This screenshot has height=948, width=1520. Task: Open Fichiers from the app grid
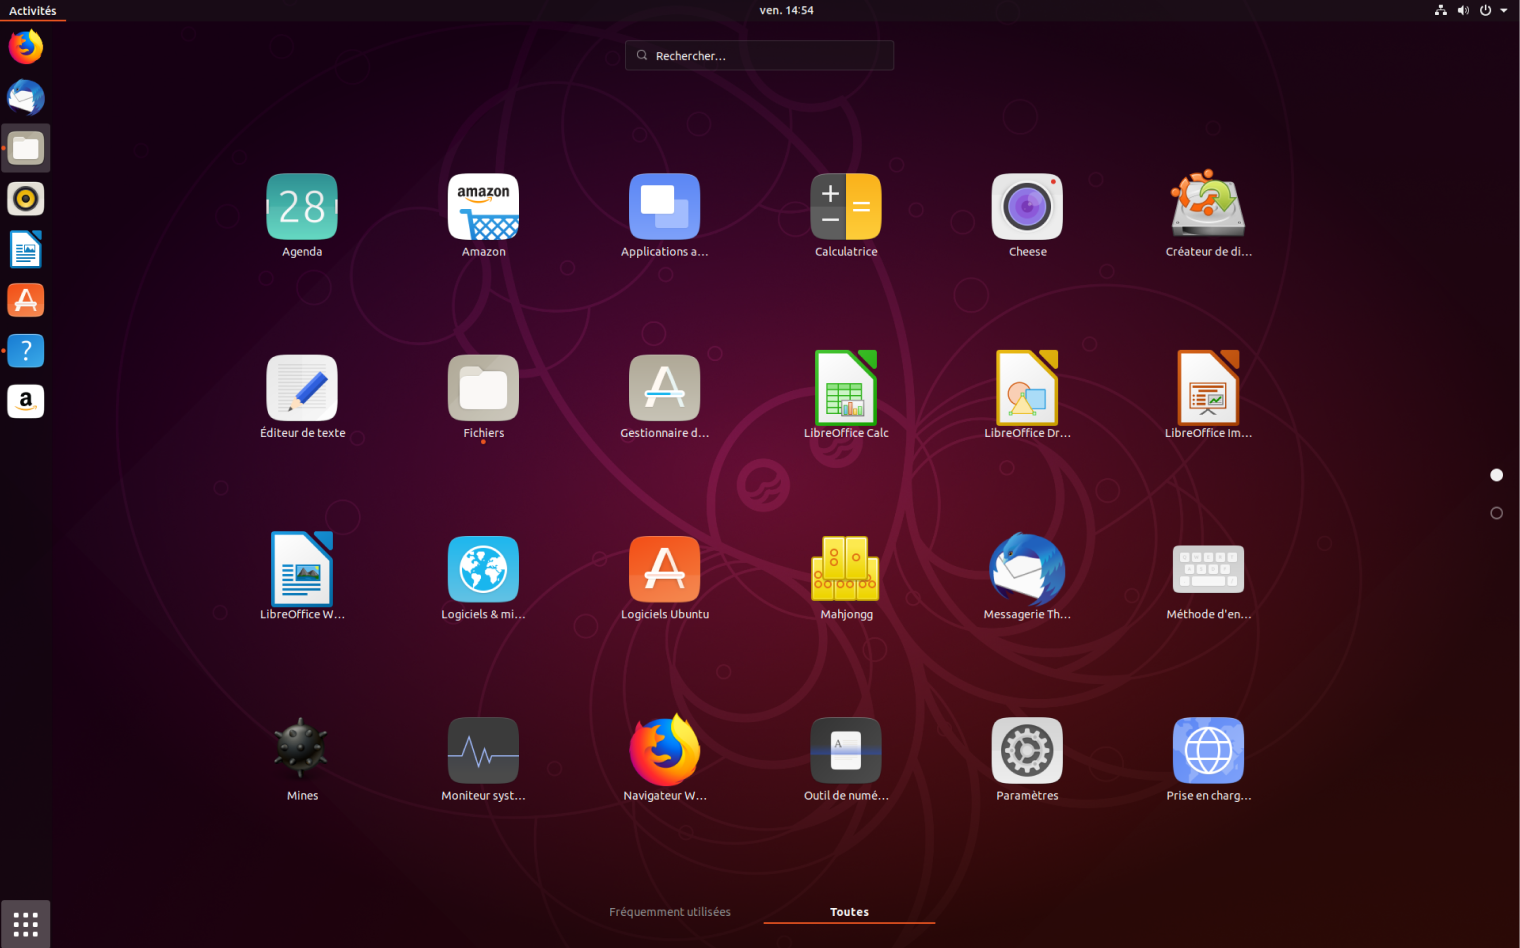click(x=484, y=388)
